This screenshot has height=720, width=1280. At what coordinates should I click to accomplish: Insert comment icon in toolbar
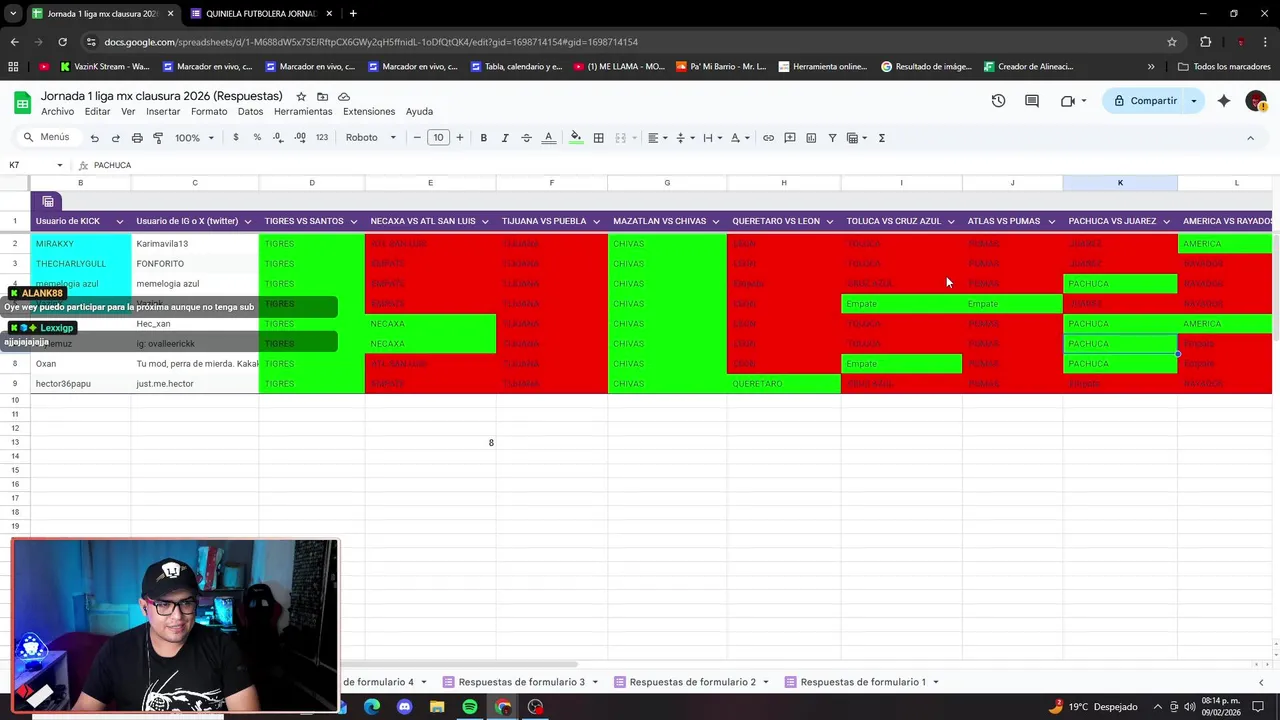[x=790, y=138]
